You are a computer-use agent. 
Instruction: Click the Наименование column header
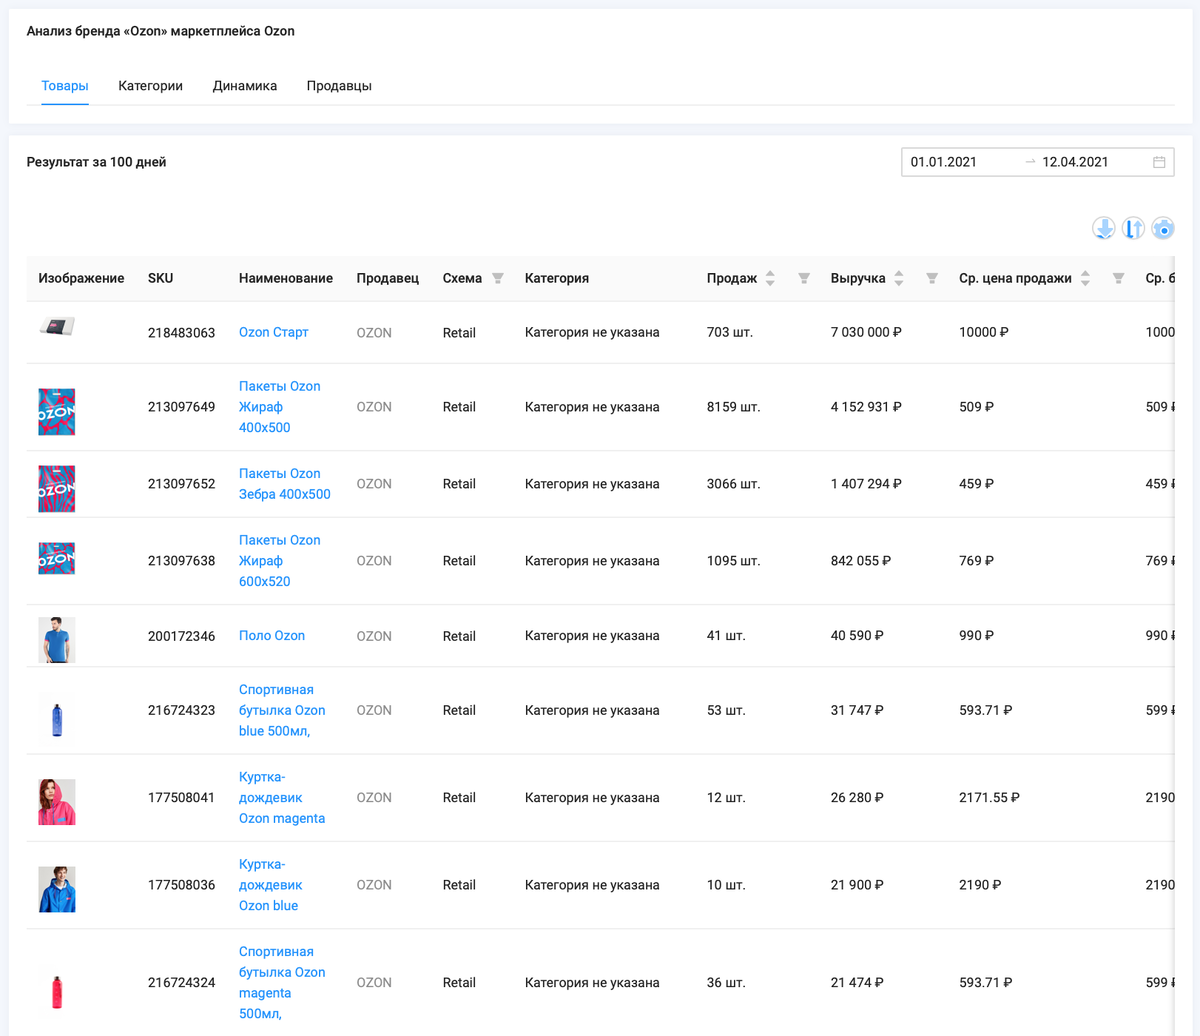(286, 278)
